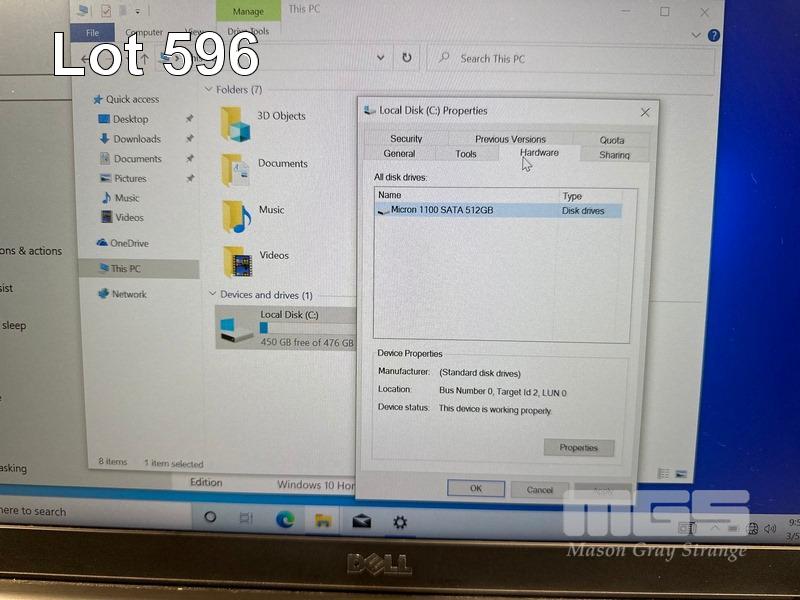The height and width of the screenshot is (600, 800).
Task: Launch Microsoft Edge from the taskbar
Action: pyautogui.click(x=285, y=519)
